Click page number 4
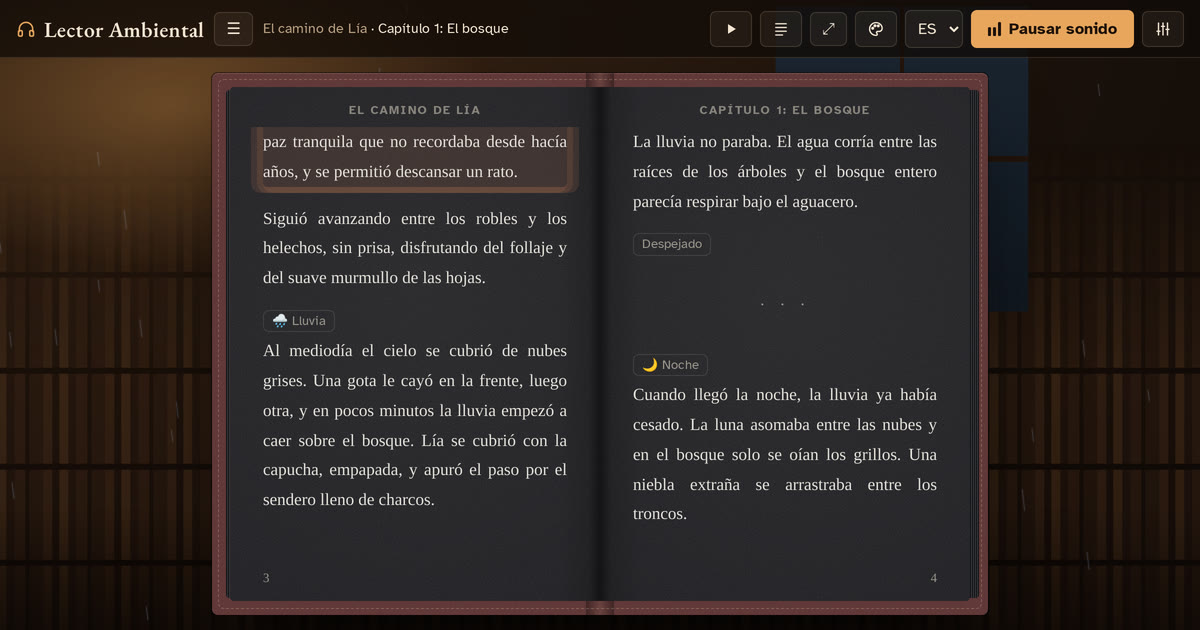This screenshot has width=1200, height=630. tap(934, 578)
